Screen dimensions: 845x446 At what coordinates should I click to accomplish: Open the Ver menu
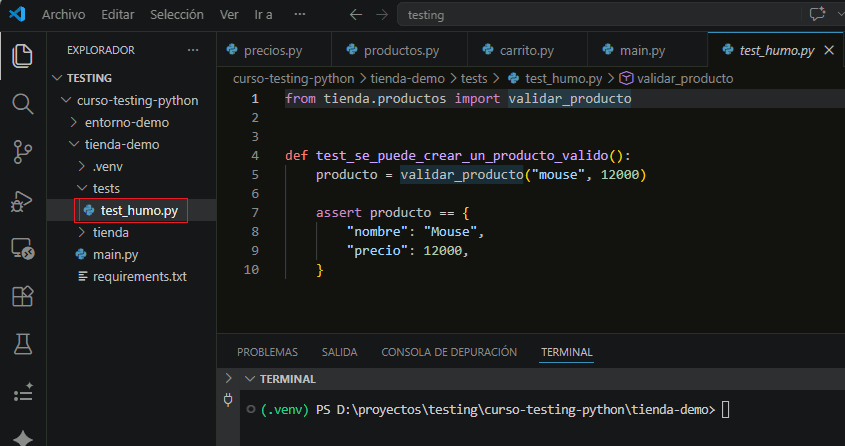[x=229, y=15]
